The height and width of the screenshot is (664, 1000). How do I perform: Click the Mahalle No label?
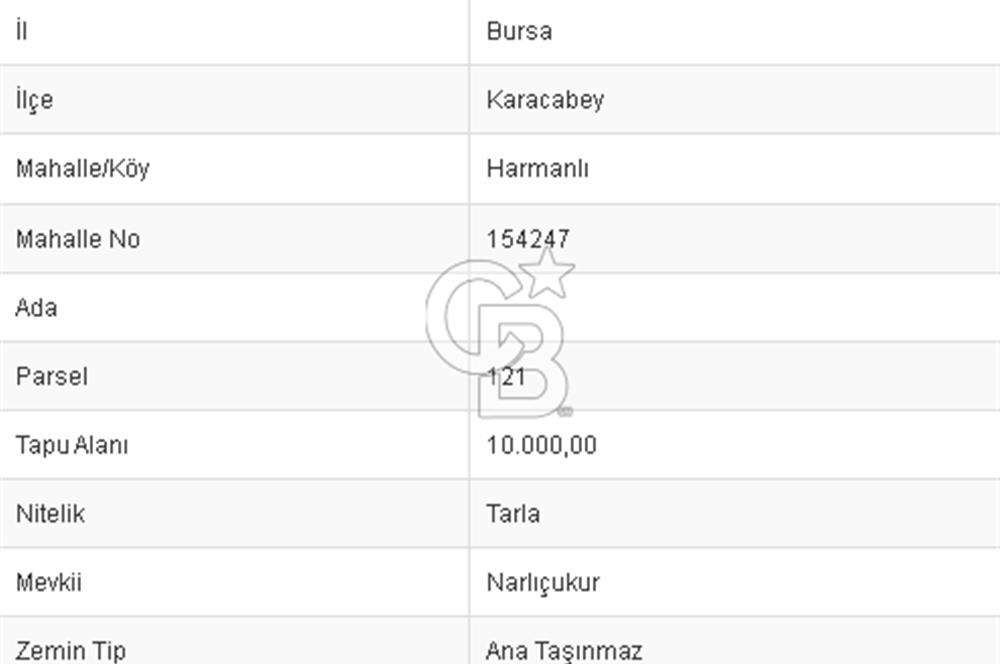(x=78, y=239)
